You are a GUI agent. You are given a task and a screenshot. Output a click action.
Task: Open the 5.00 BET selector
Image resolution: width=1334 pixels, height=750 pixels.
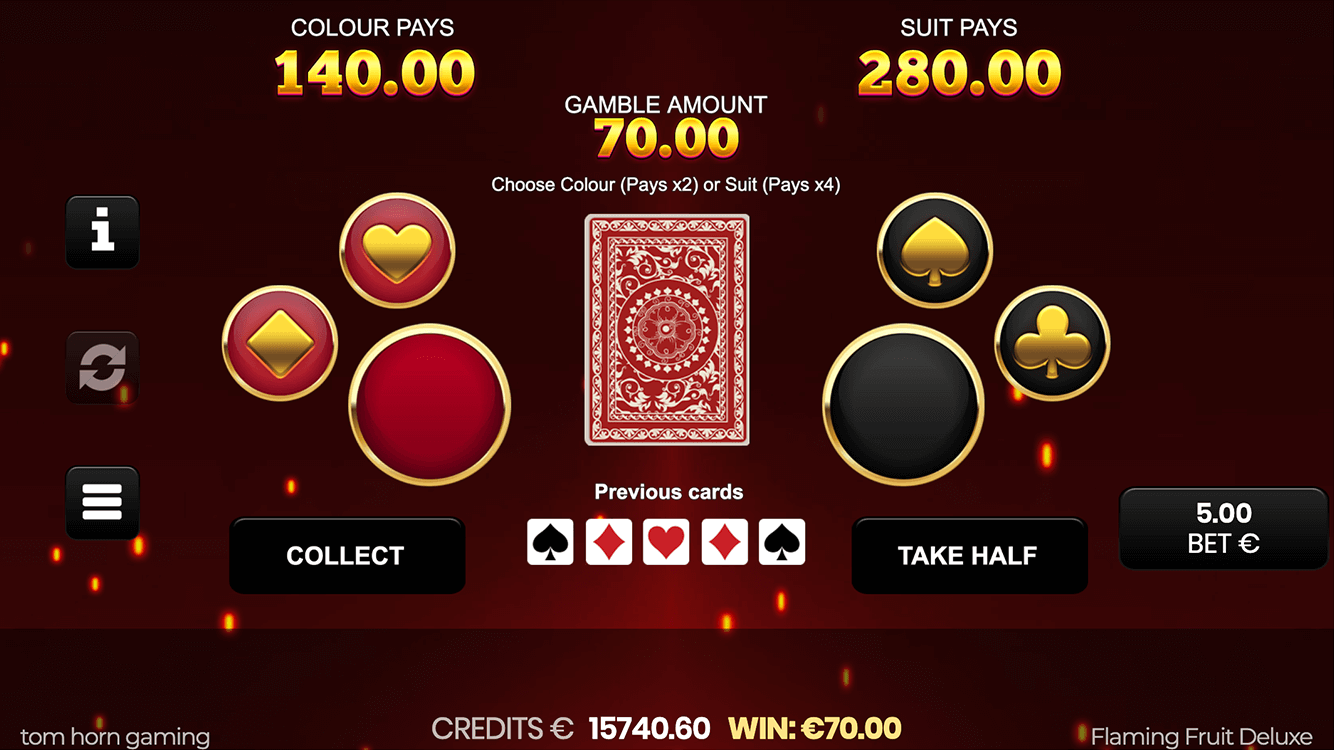pyautogui.click(x=1224, y=528)
